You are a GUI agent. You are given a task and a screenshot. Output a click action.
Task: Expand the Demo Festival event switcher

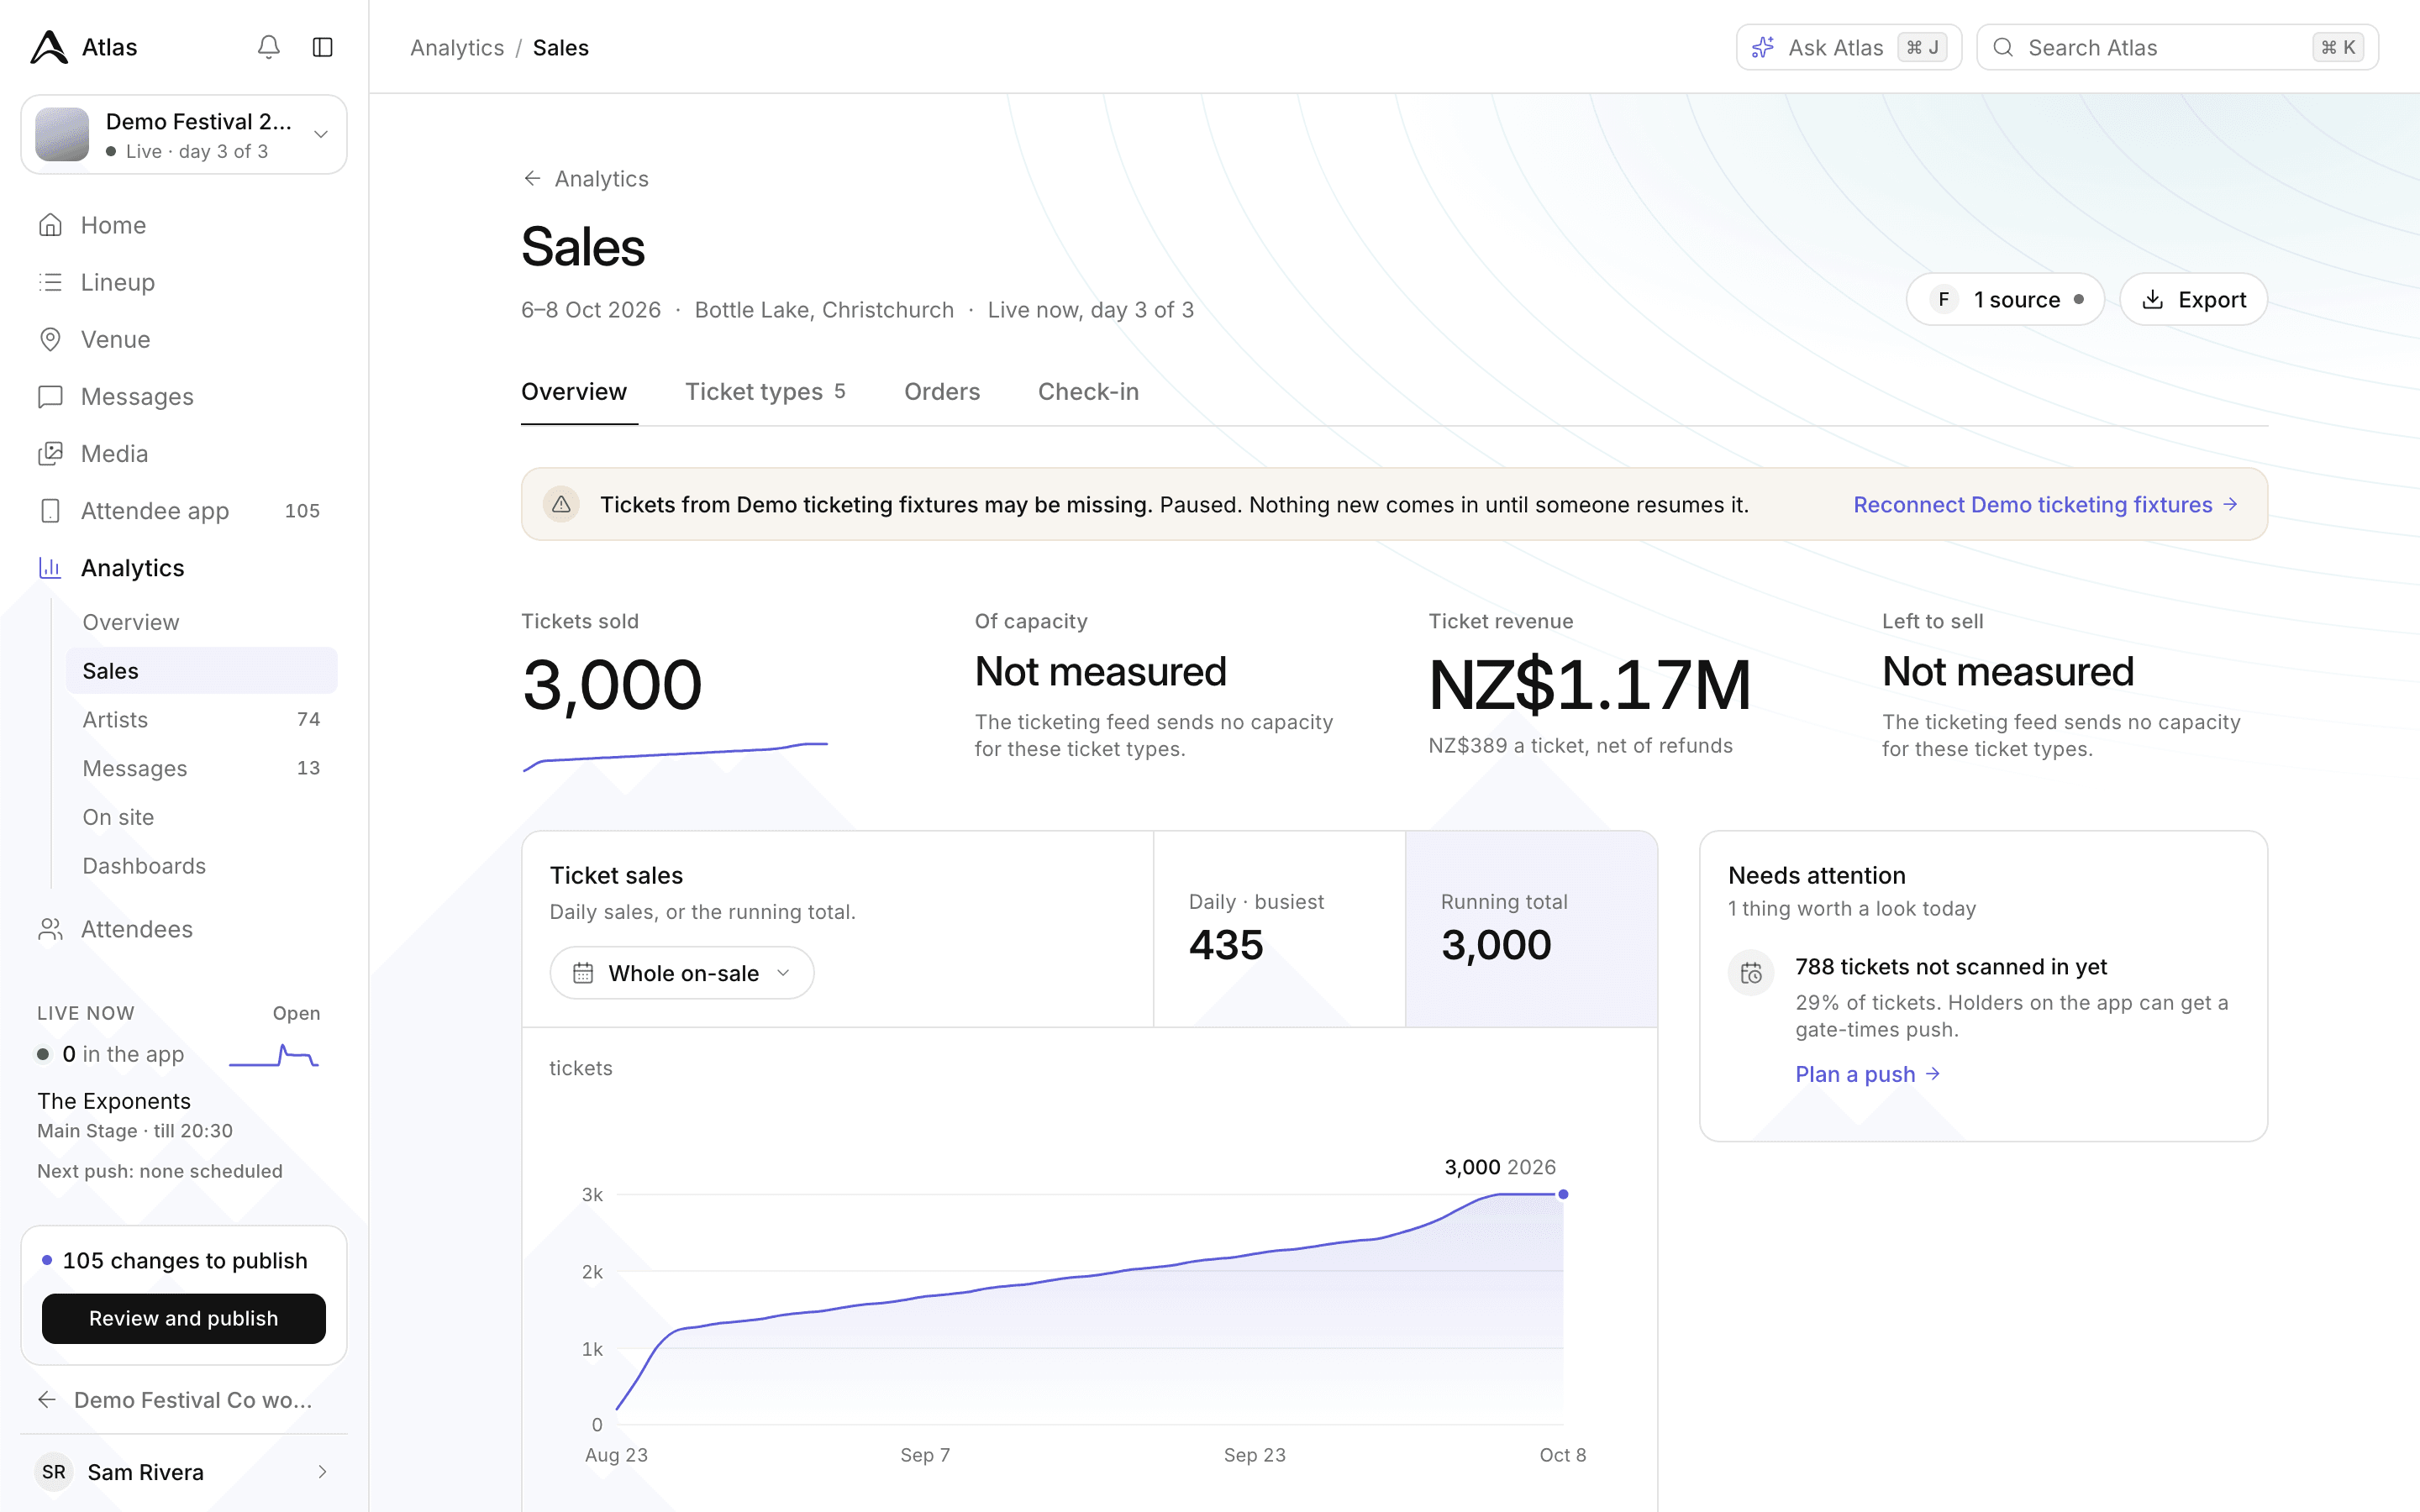click(184, 134)
